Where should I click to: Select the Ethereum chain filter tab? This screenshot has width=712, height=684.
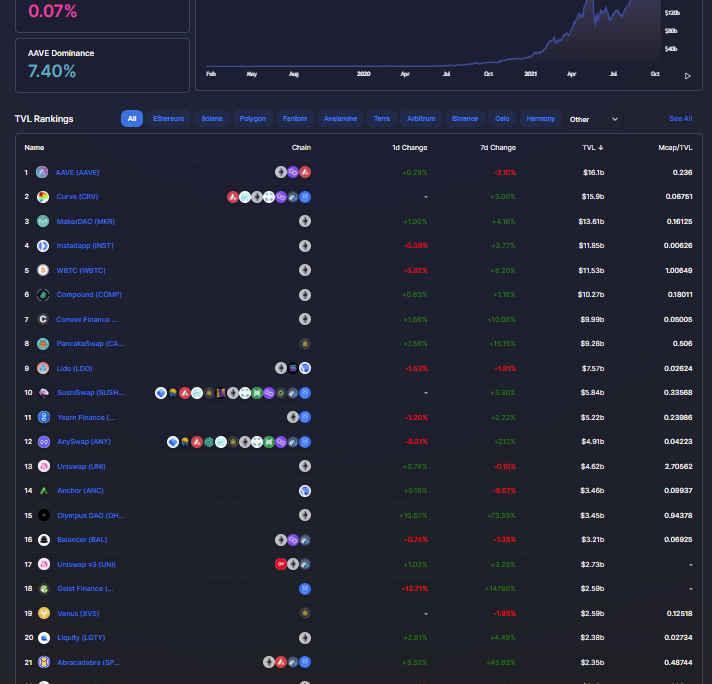(168, 119)
